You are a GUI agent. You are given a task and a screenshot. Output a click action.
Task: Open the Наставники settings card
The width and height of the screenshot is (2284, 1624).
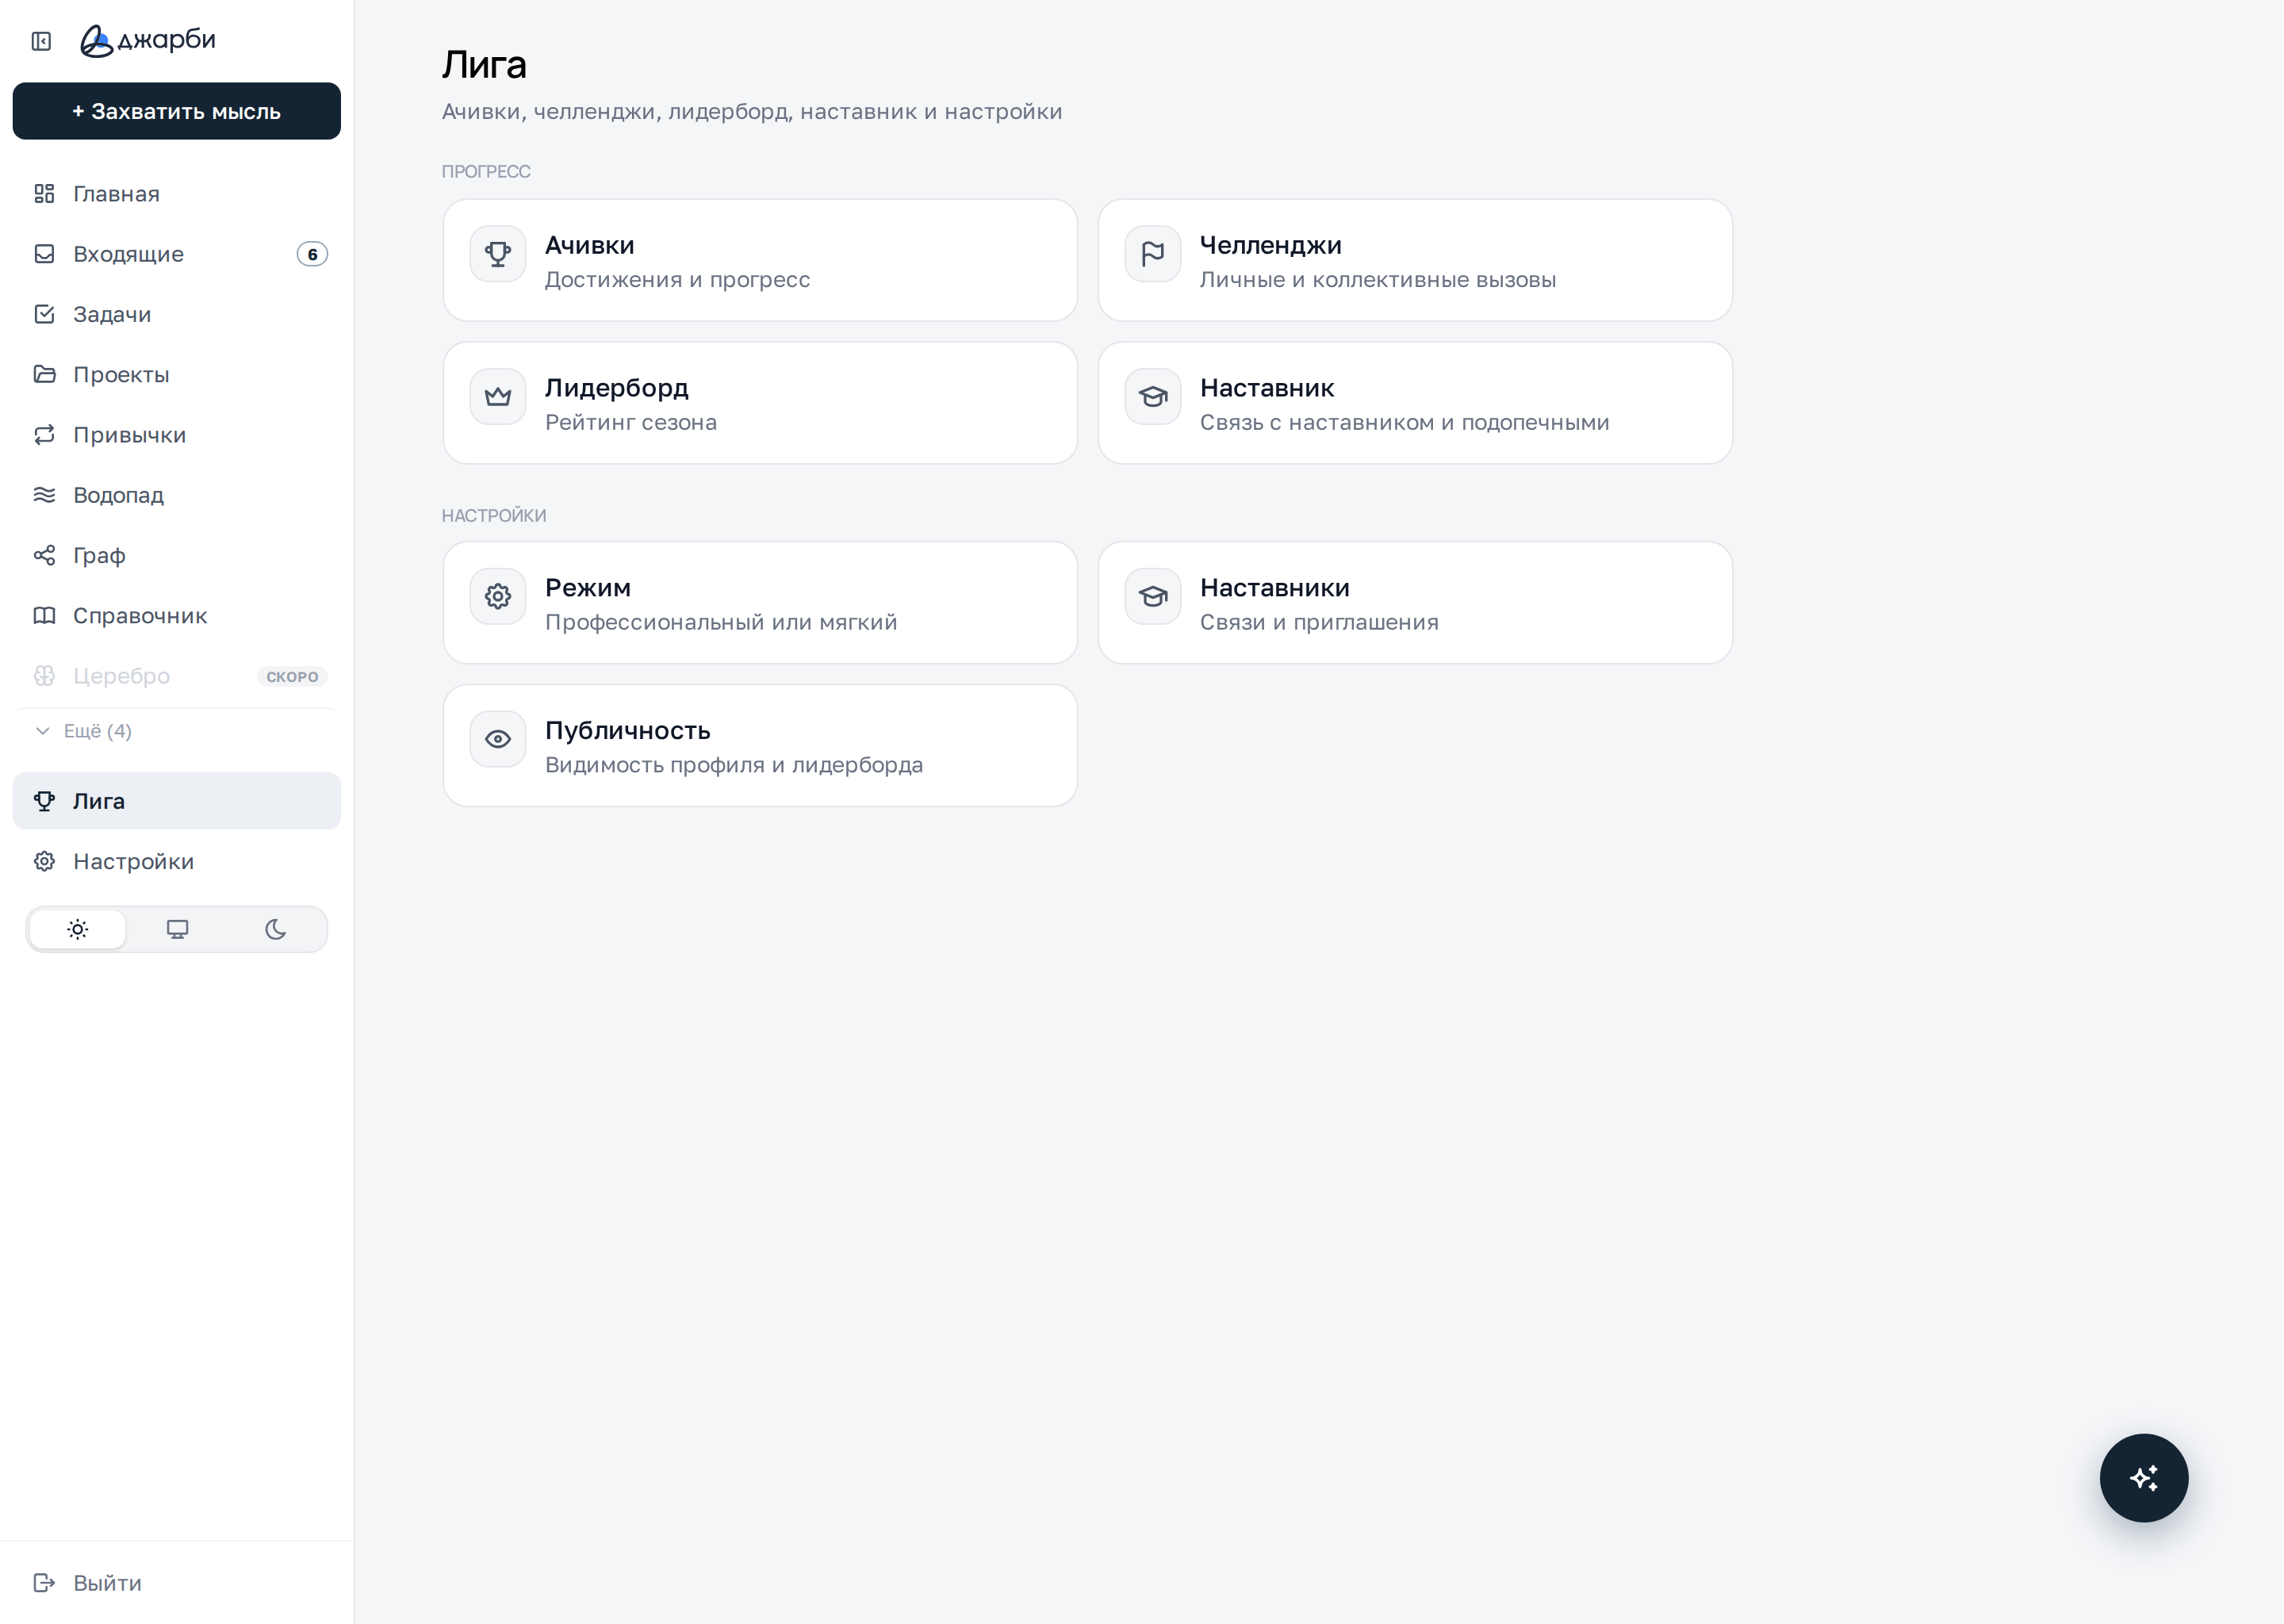point(1415,603)
